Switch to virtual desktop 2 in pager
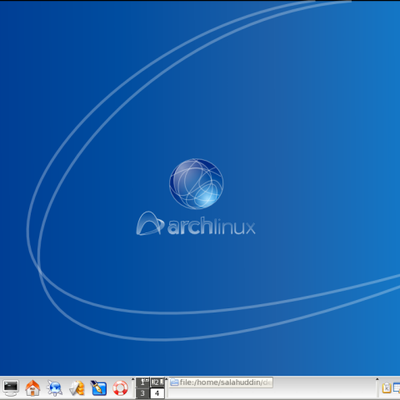Viewport: 400px width, 400px height. (x=157, y=382)
